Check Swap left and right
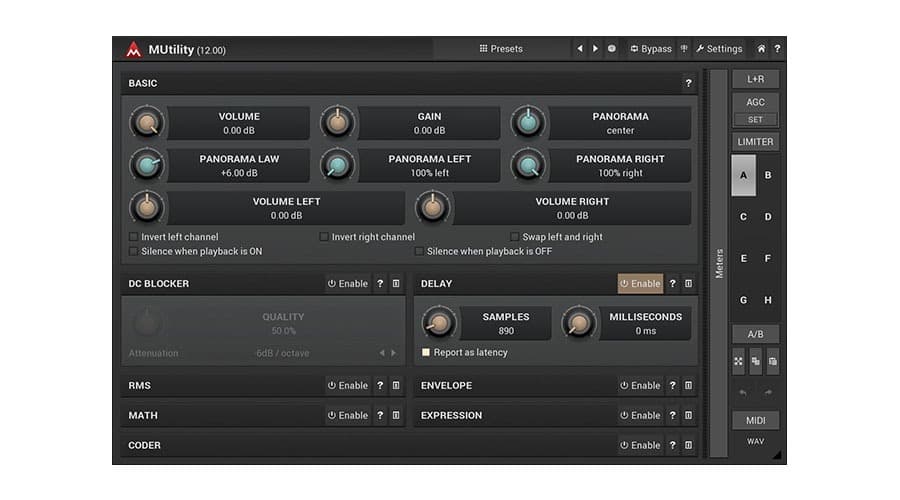Viewport: 900px width, 500px height. (515, 237)
